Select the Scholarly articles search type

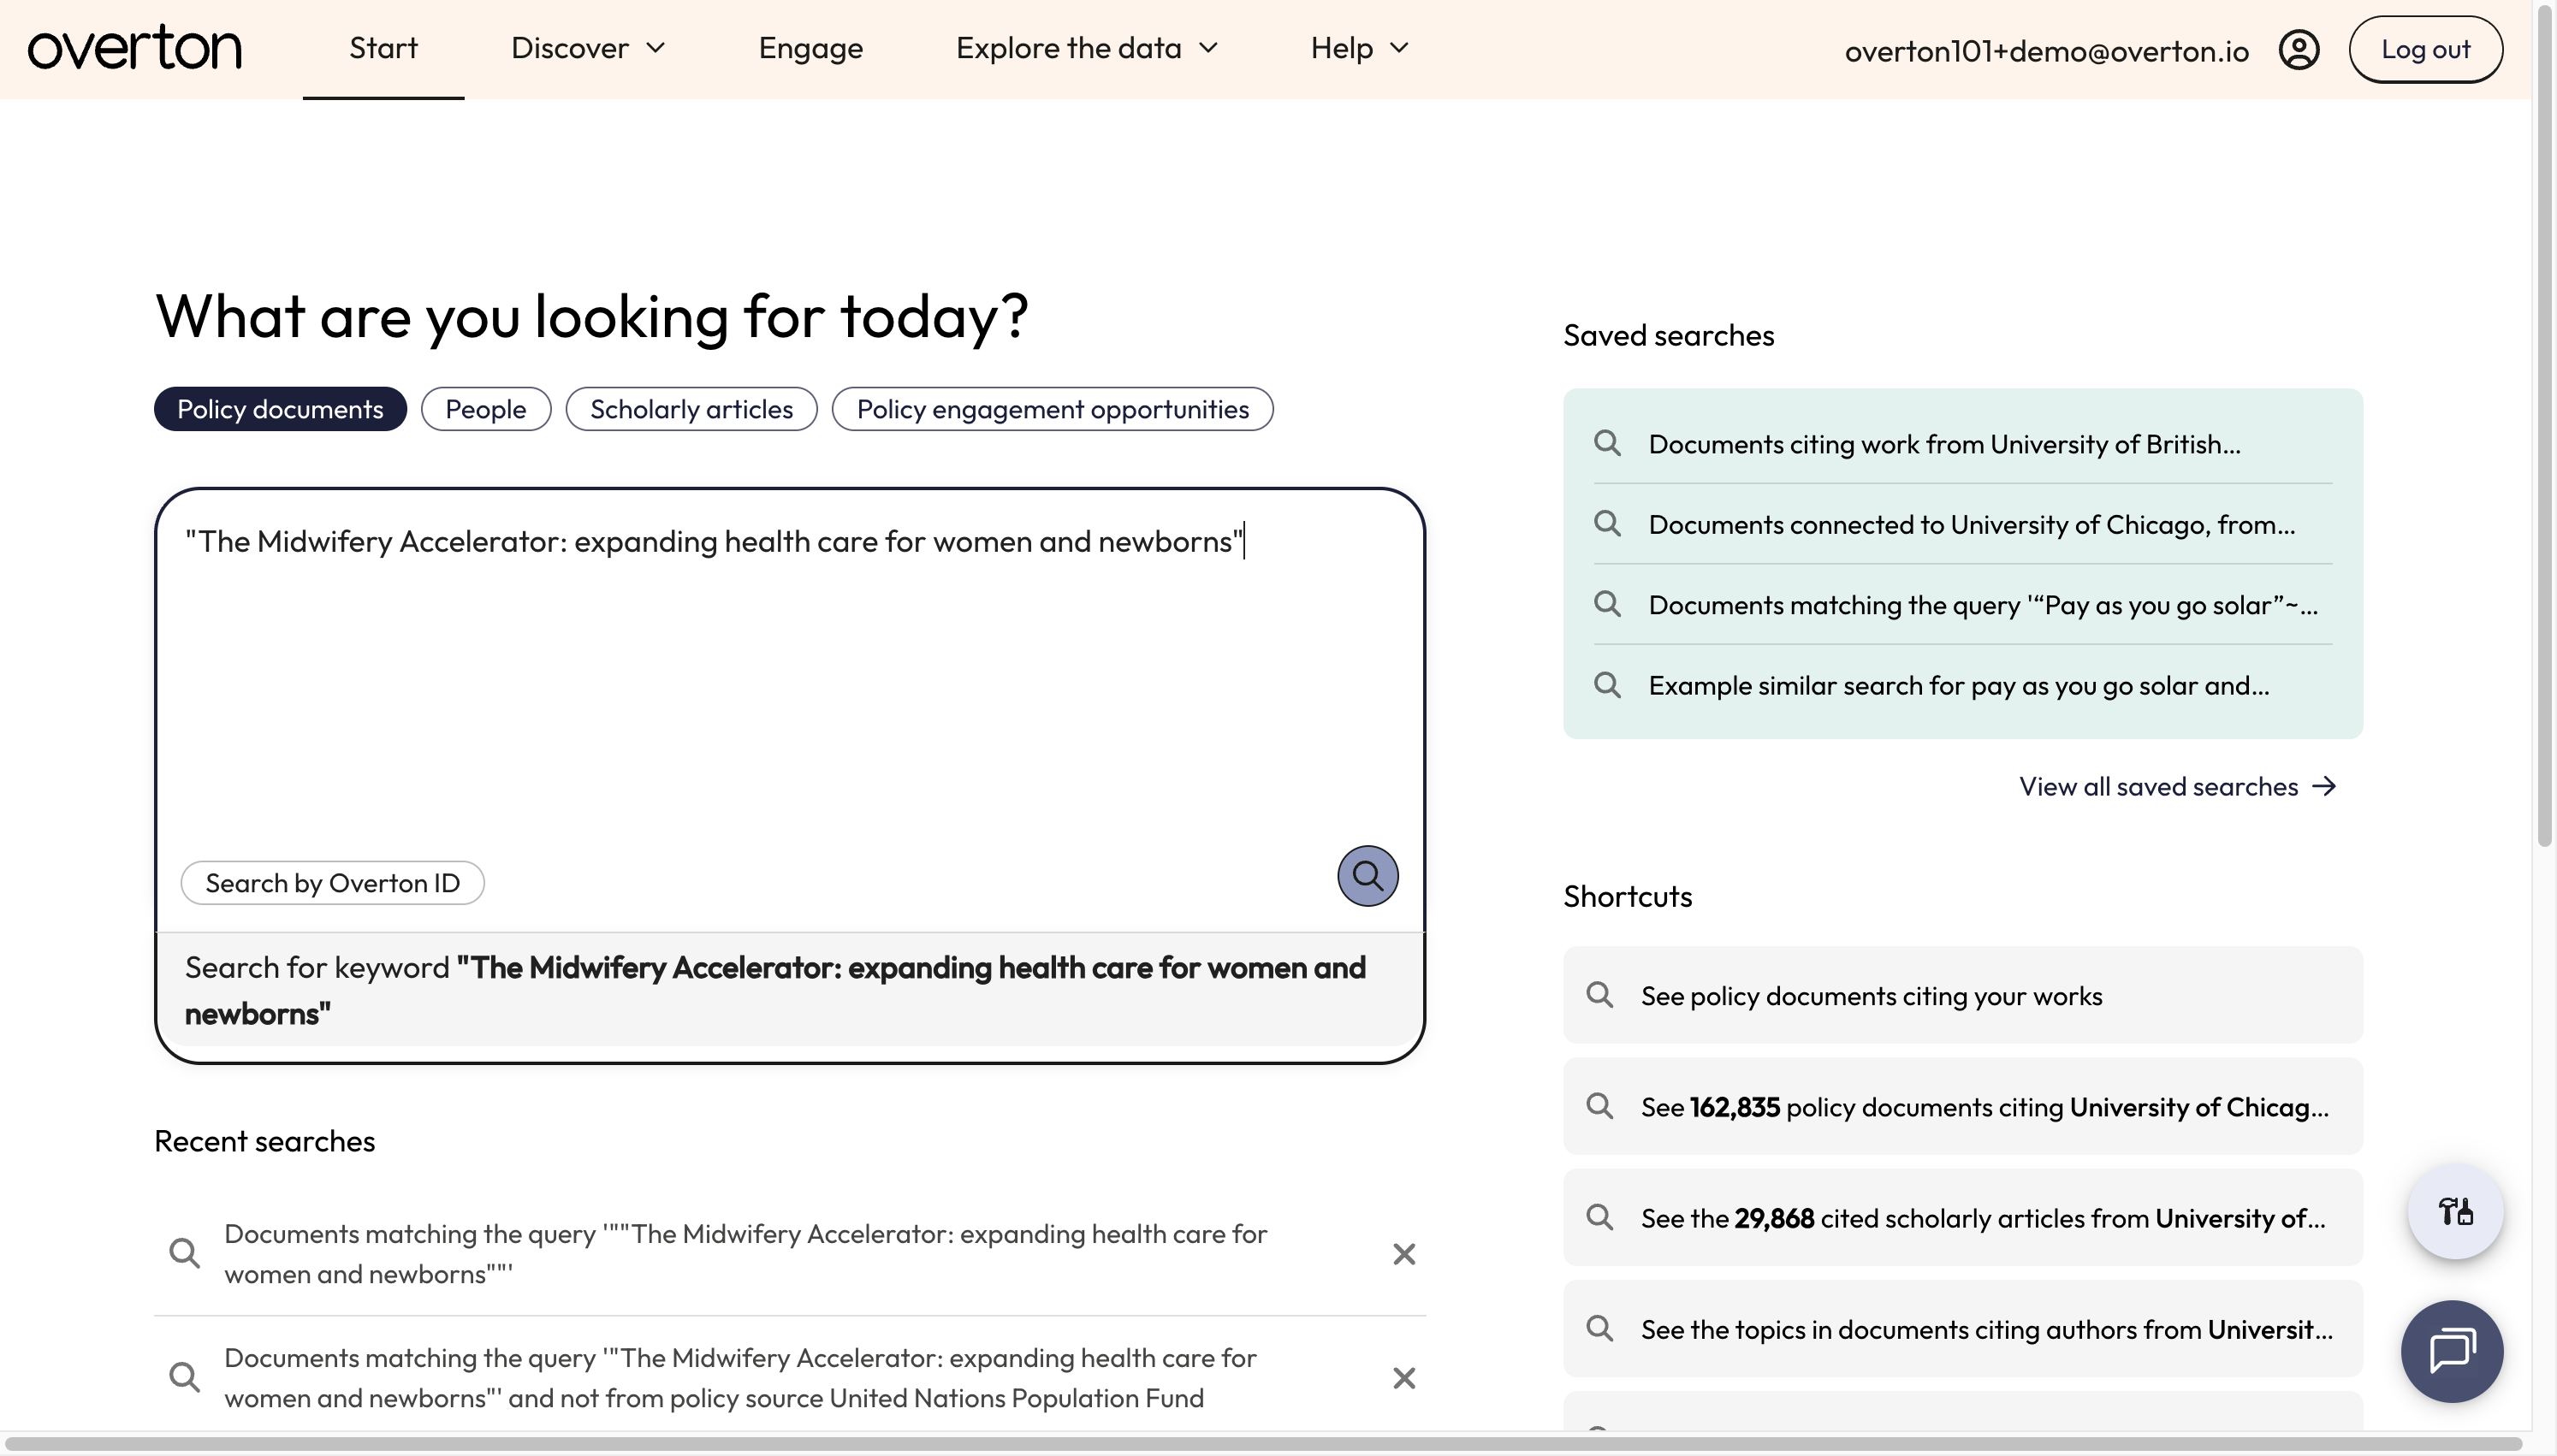691,409
